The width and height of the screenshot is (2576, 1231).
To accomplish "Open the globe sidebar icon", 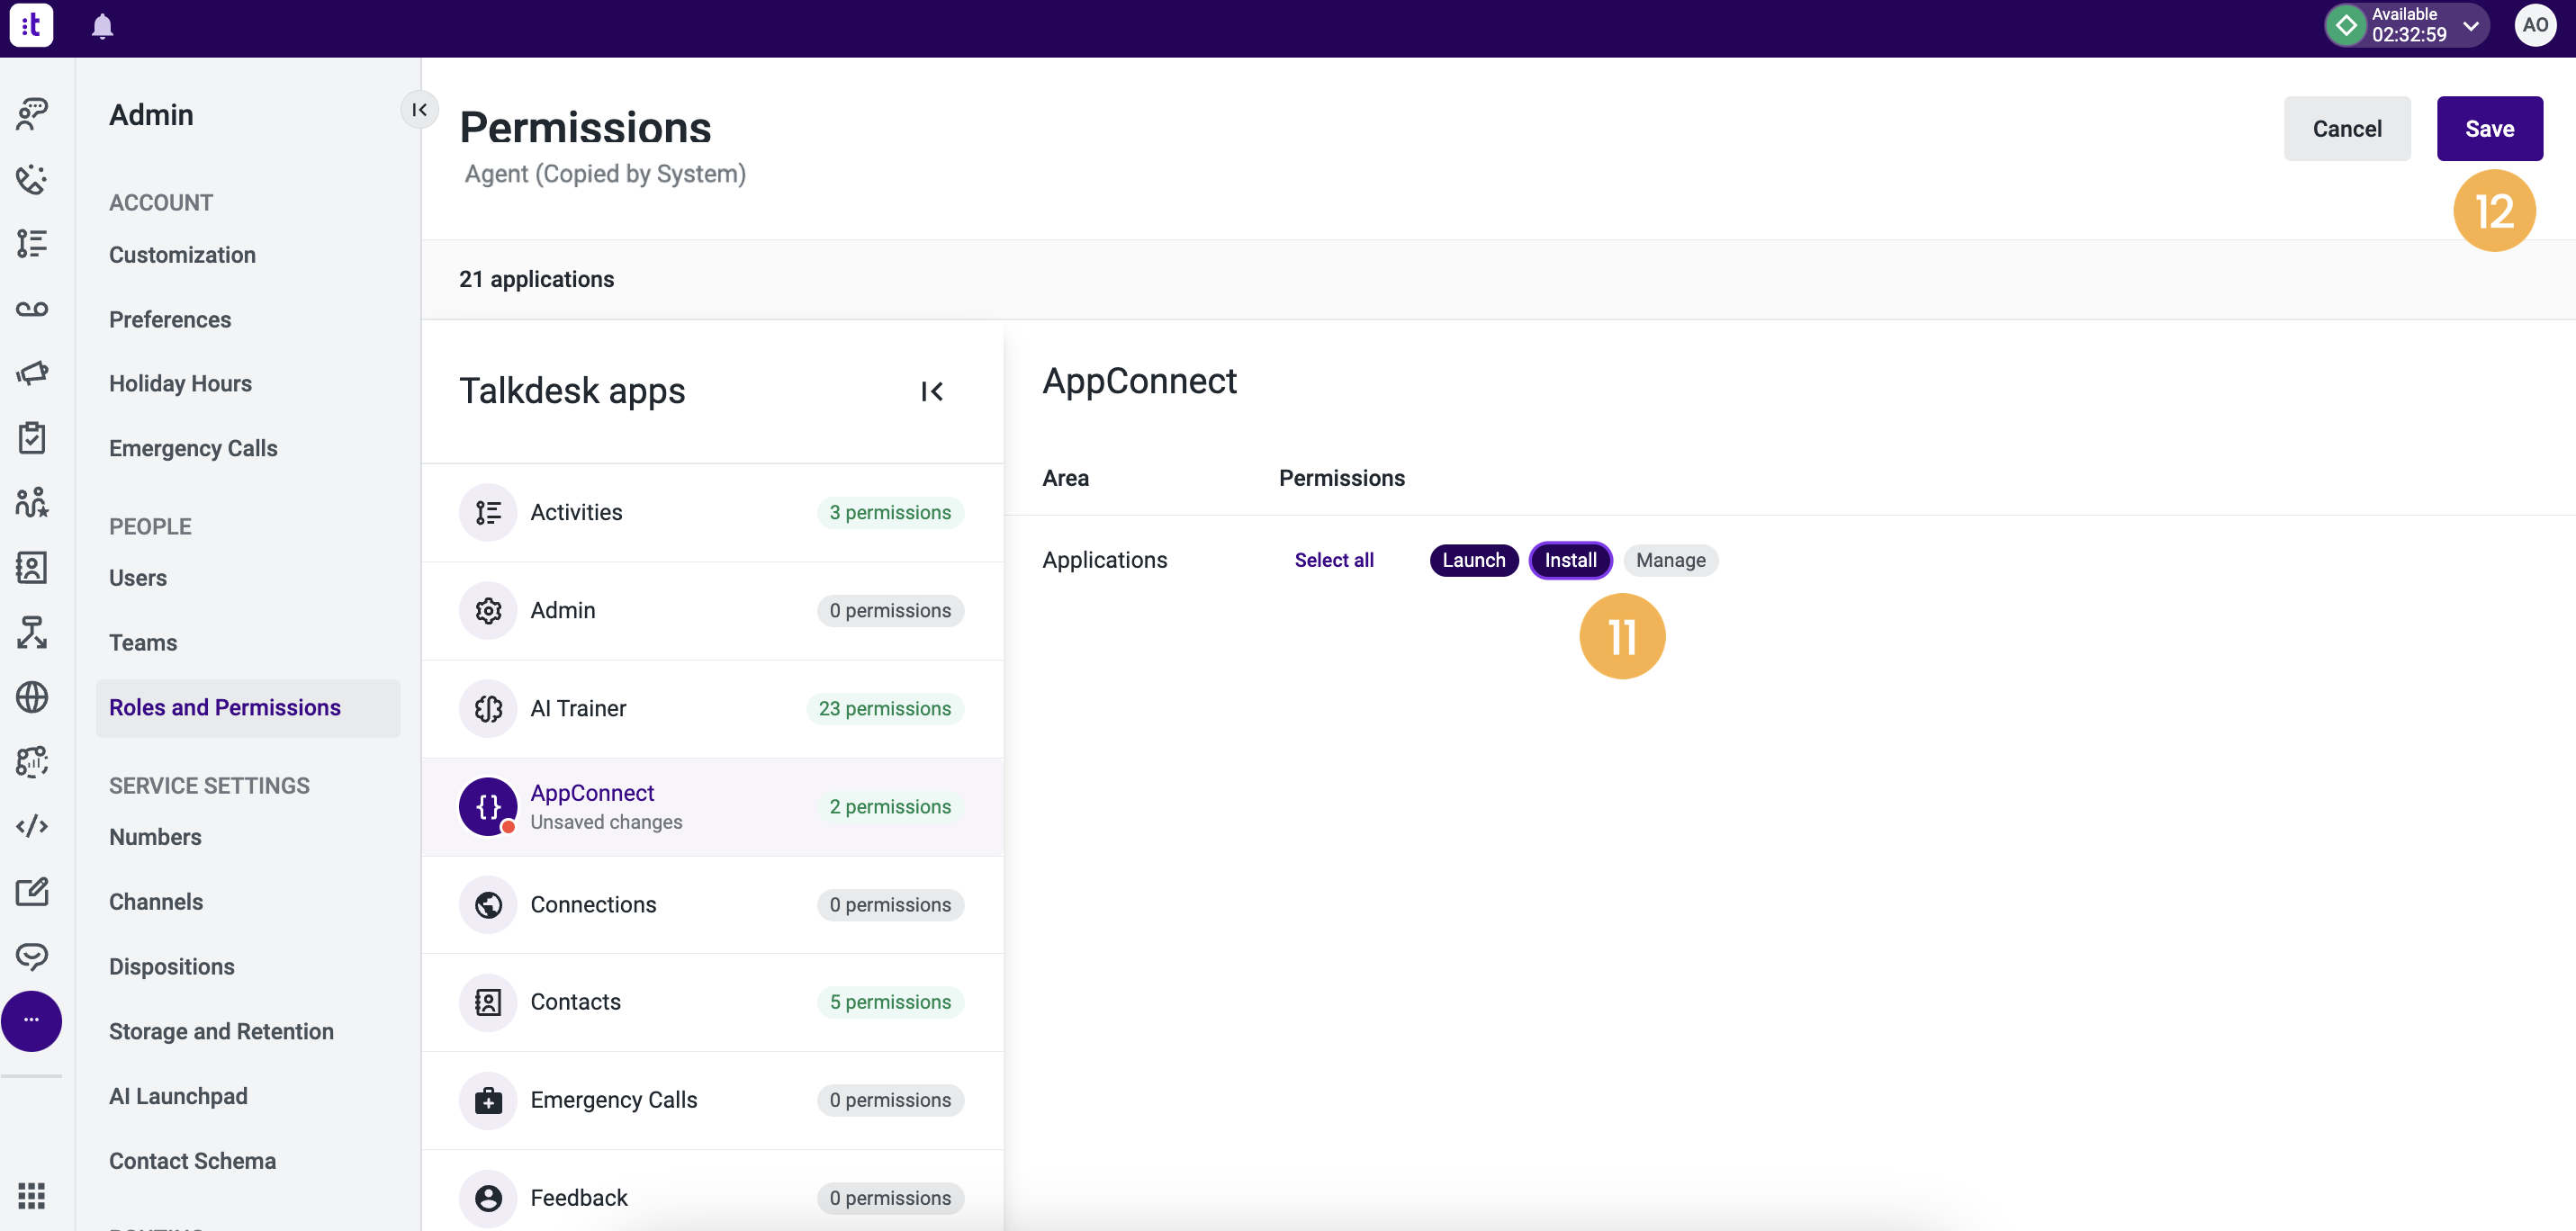I will coord(32,696).
